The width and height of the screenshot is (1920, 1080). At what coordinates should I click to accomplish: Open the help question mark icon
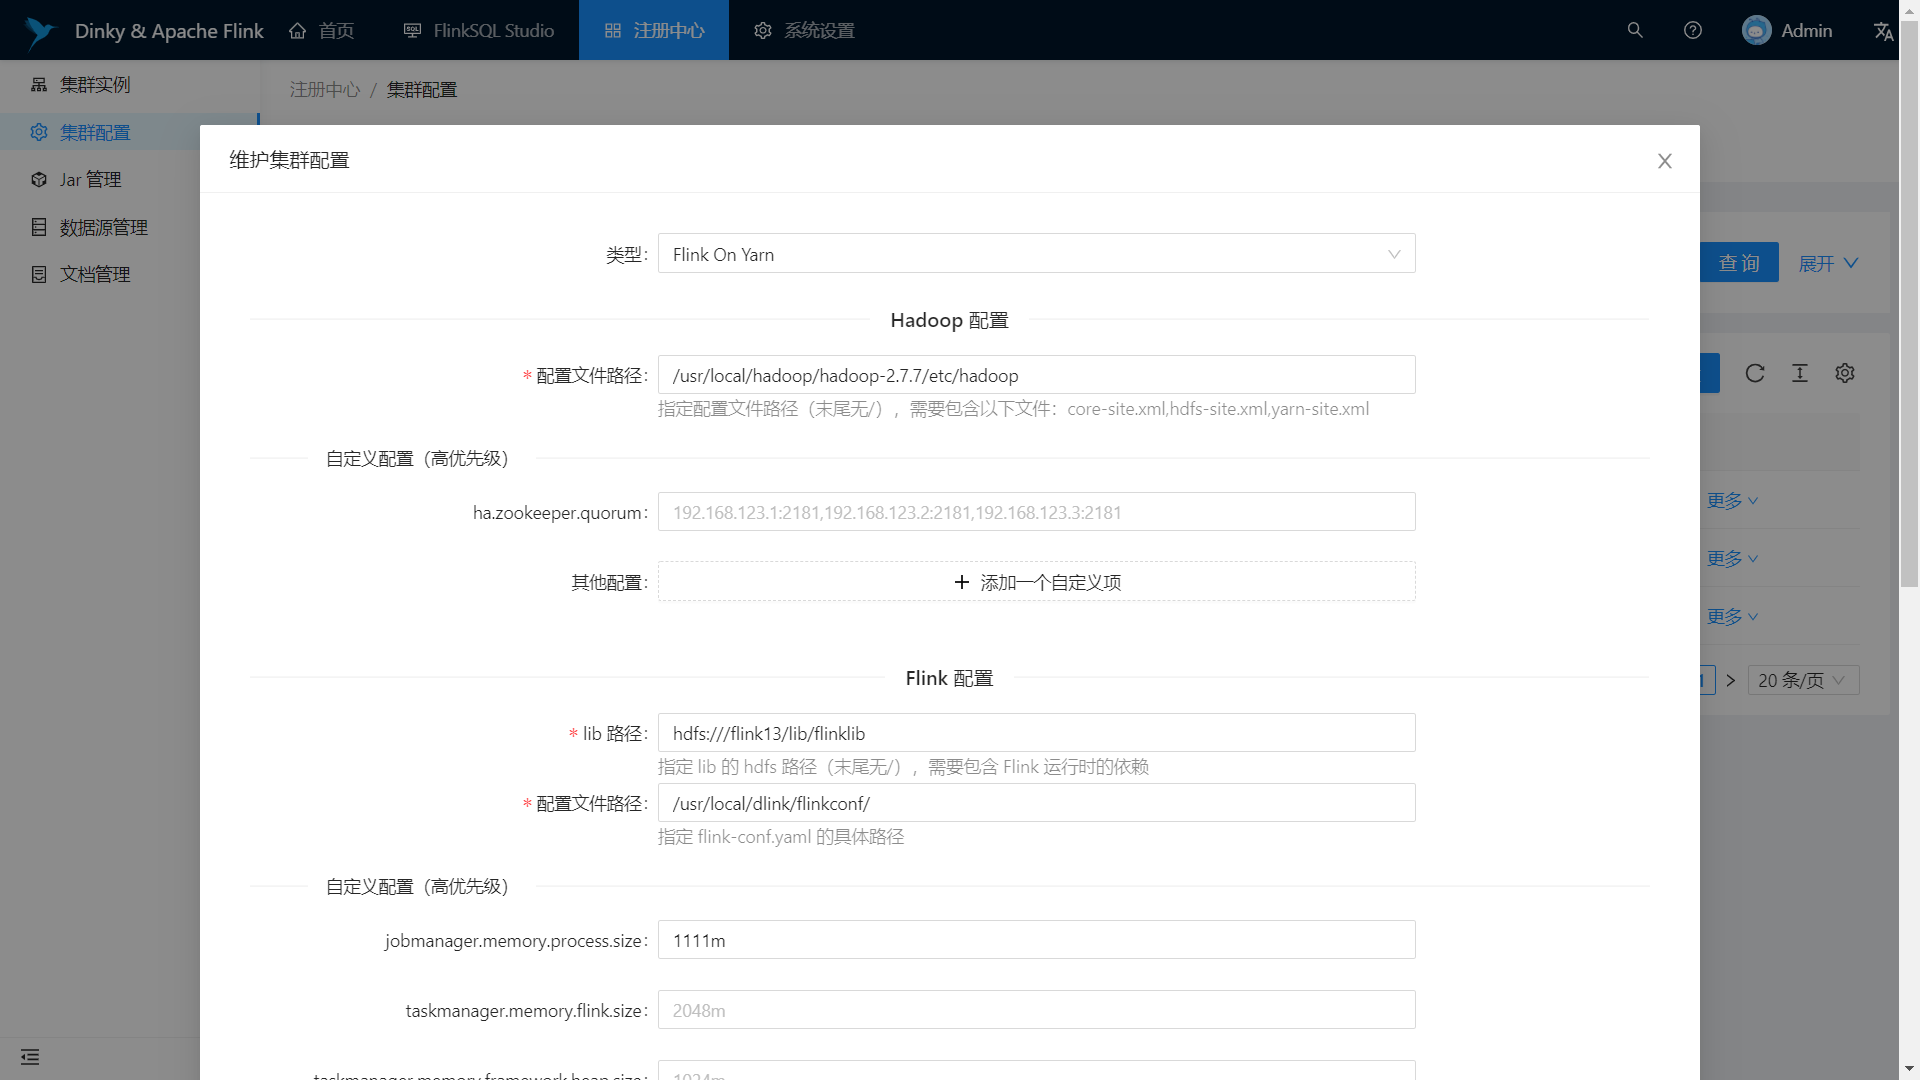[x=1693, y=30]
